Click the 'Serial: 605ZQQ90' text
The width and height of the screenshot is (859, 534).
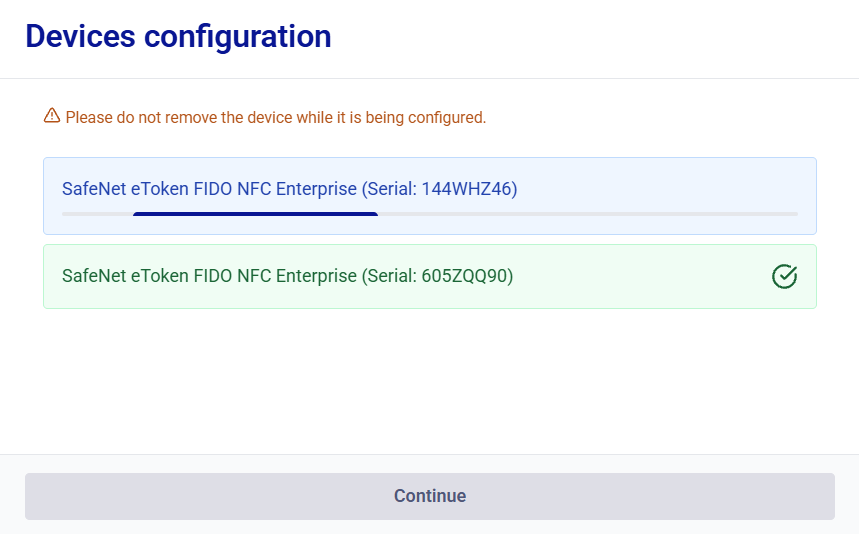coord(437,275)
